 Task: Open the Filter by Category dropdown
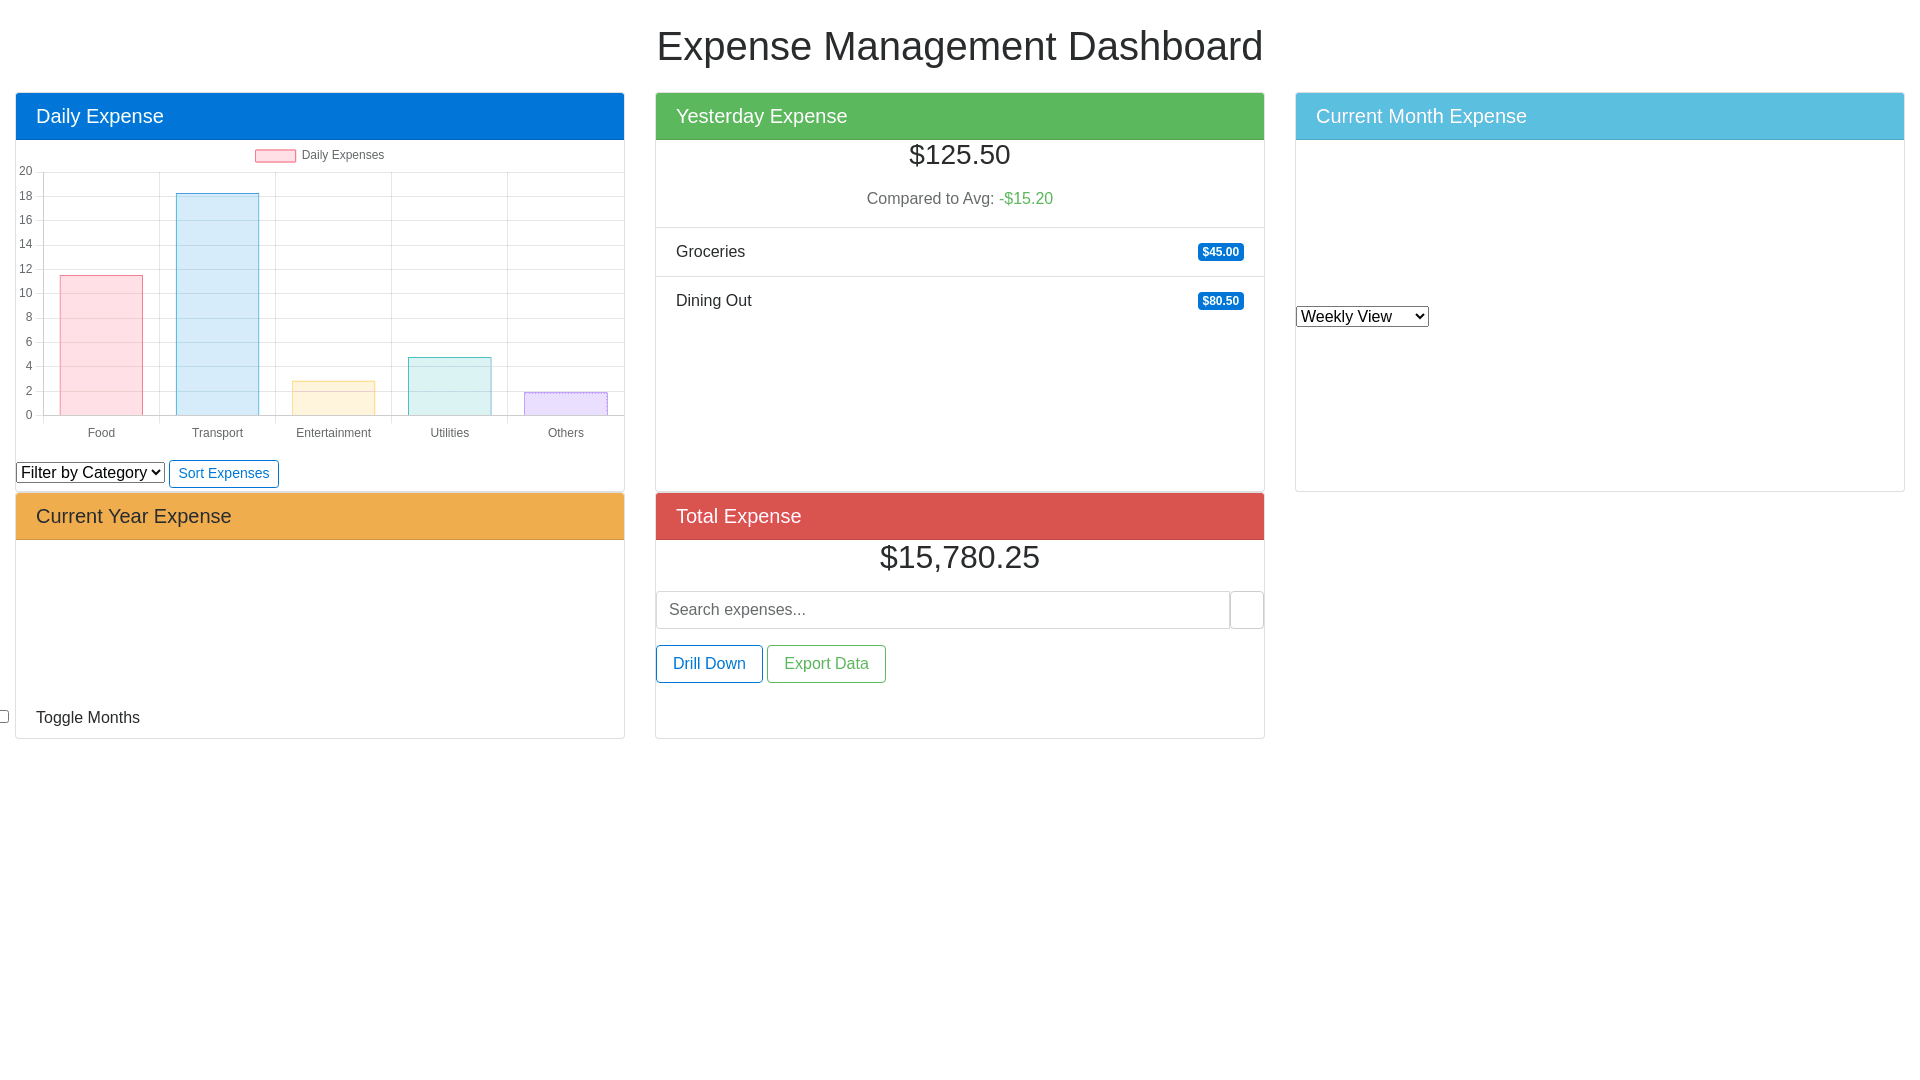[90, 473]
